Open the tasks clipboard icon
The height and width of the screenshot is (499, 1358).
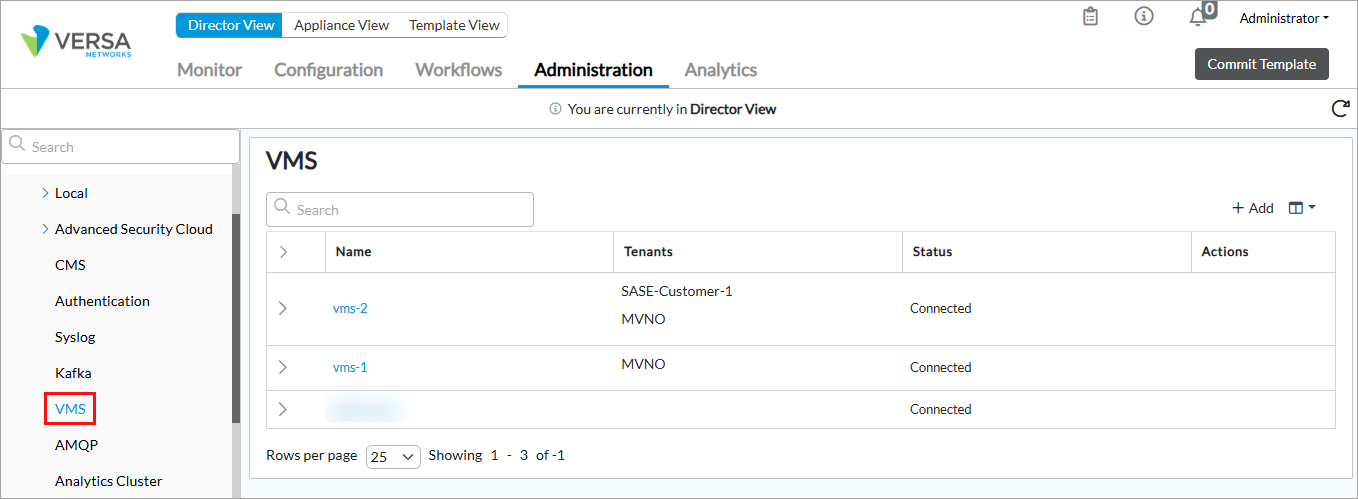click(x=1091, y=17)
